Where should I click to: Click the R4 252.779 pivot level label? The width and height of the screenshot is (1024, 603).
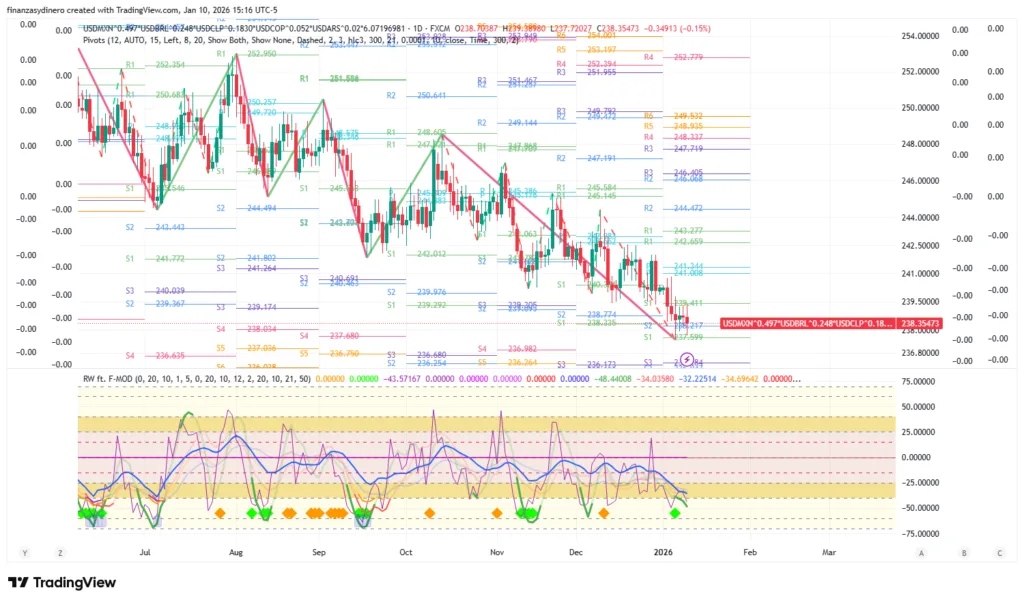[680, 58]
